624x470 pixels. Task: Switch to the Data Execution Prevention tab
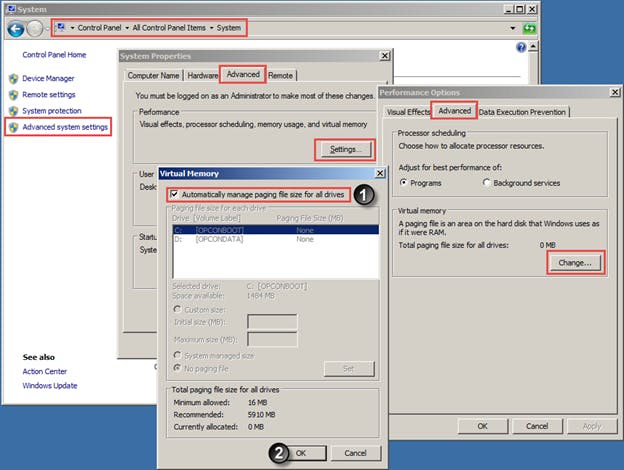click(522, 112)
